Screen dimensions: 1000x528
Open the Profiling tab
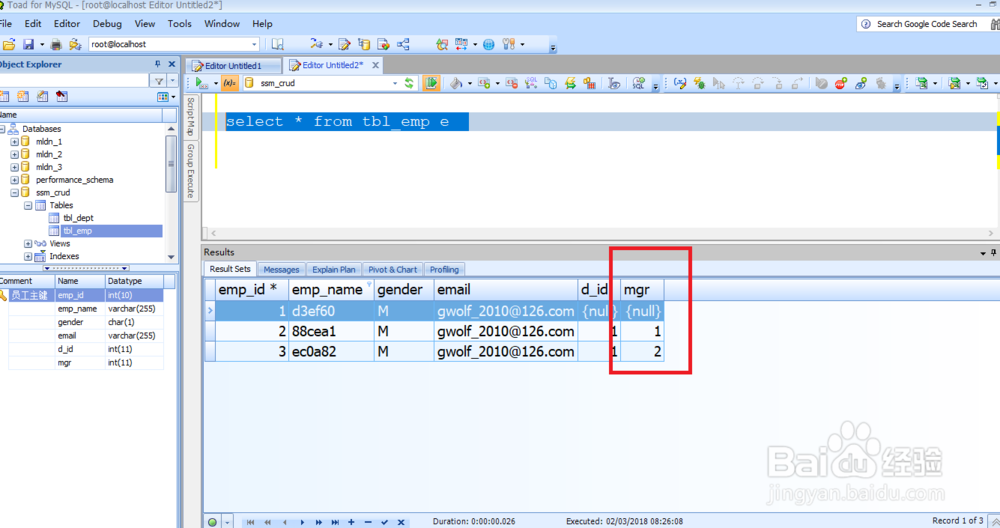(445, 270)
